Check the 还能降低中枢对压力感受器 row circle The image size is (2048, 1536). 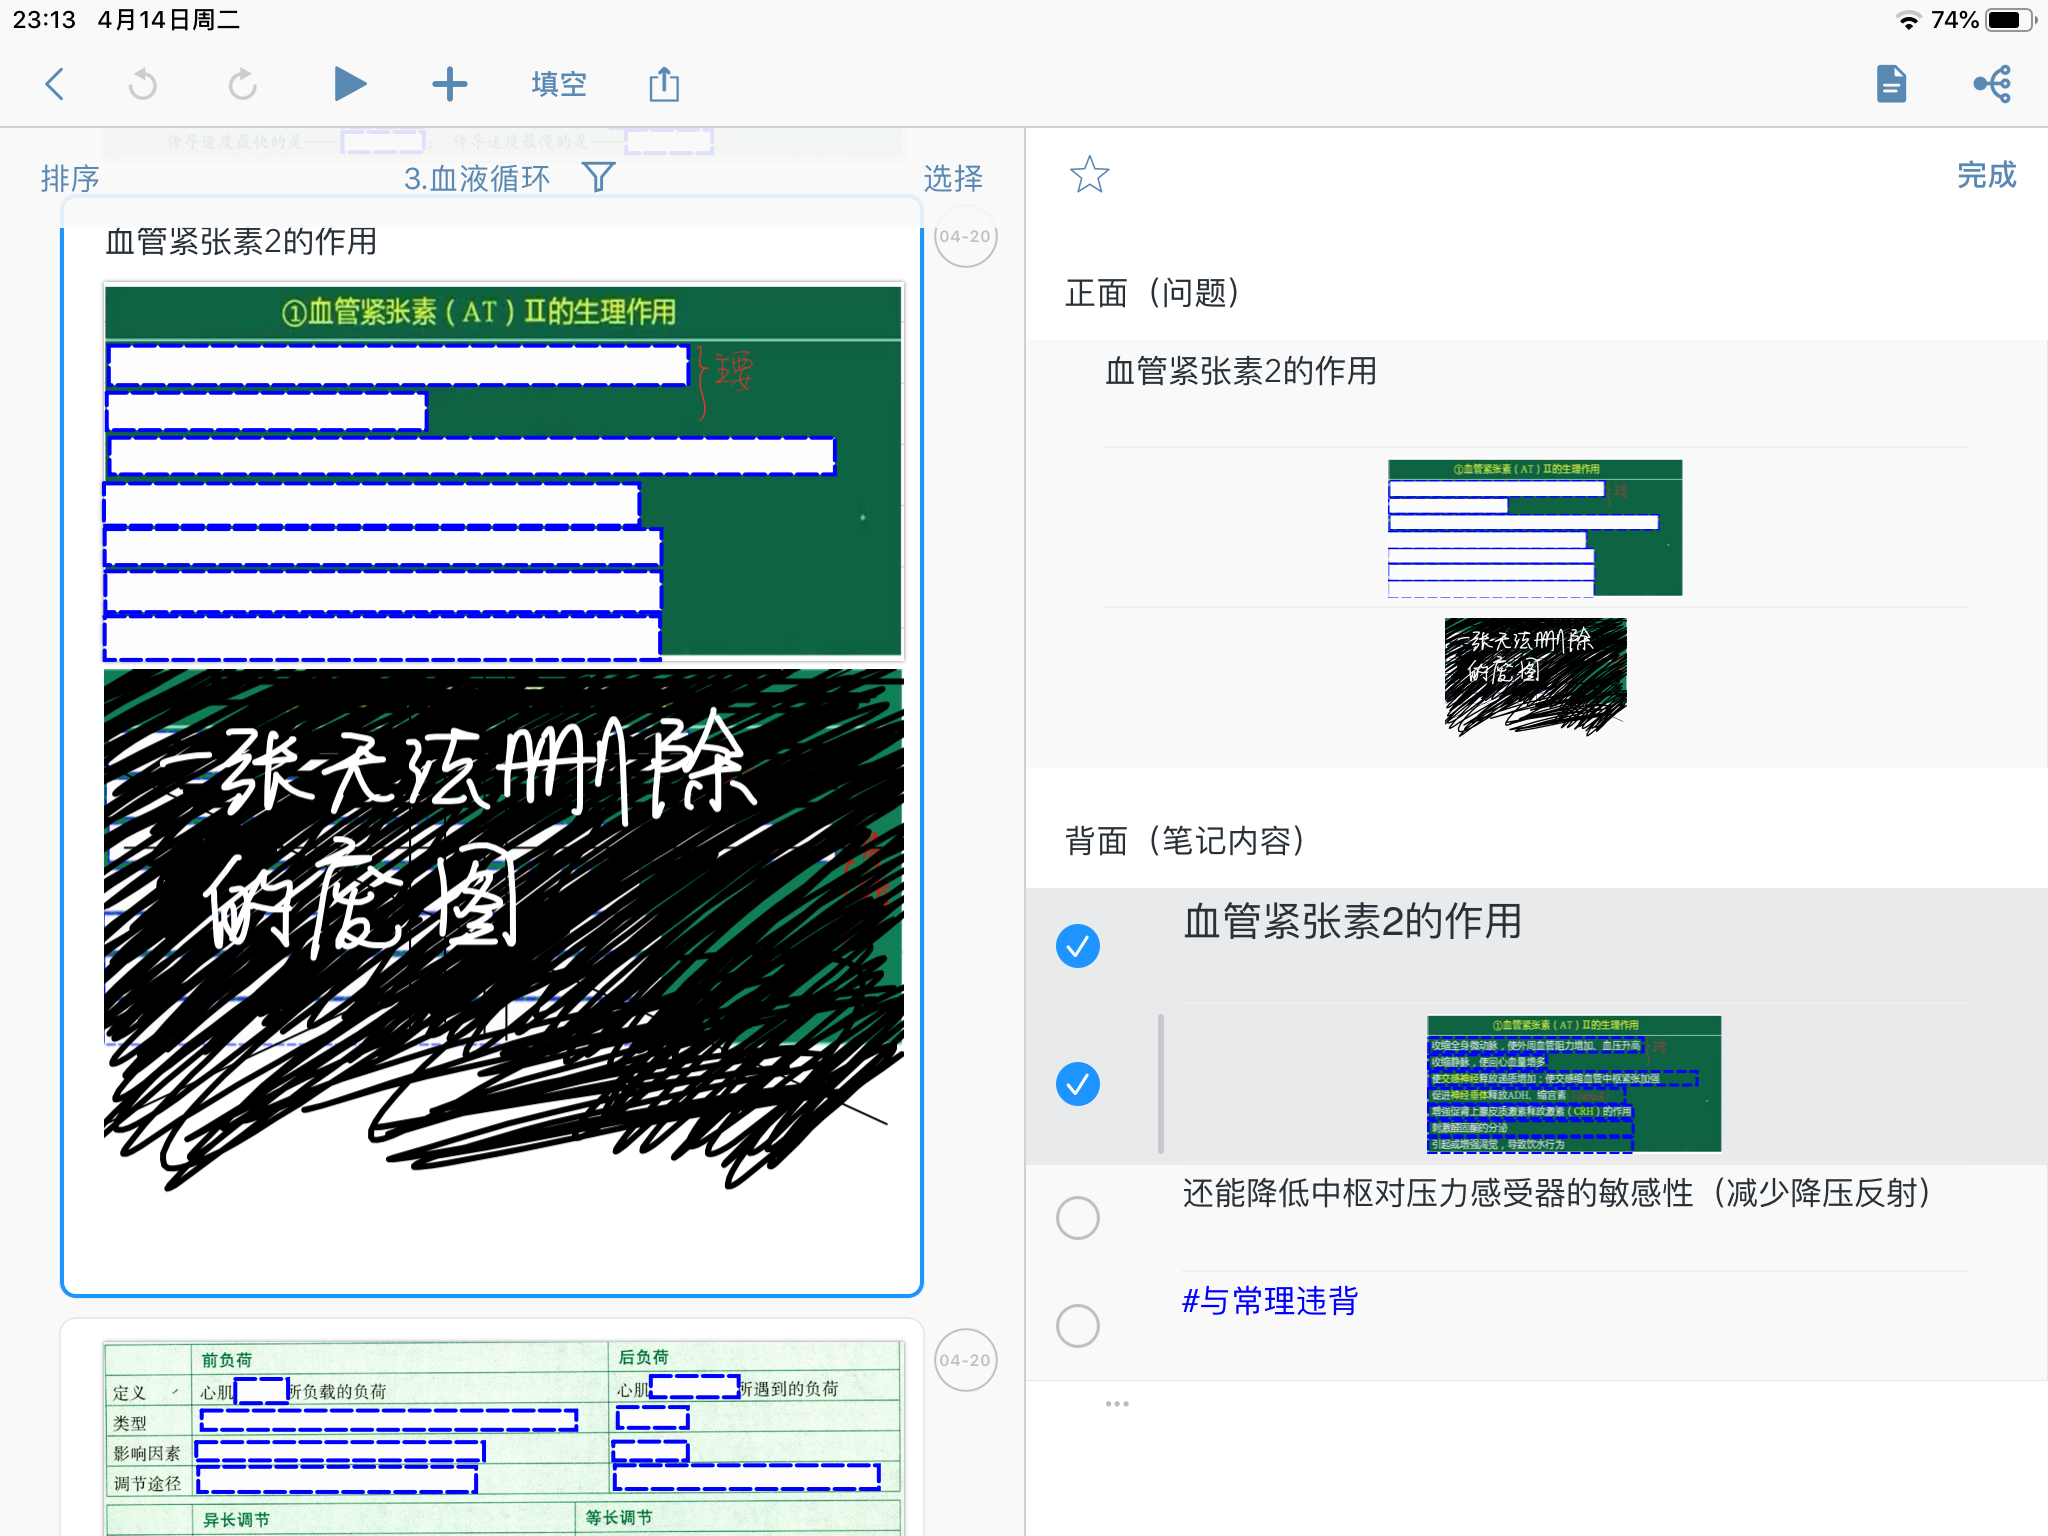click(x=1078, y=1218)
